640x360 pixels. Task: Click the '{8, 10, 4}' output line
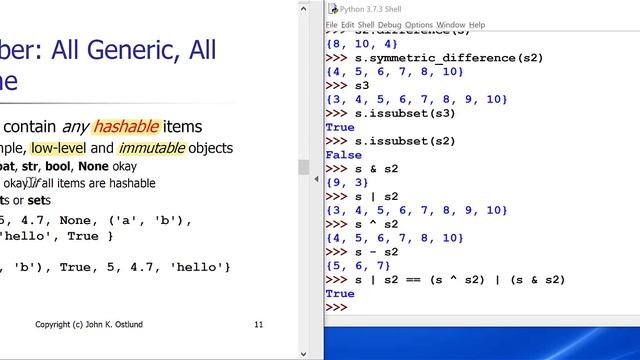click(362, 44)
